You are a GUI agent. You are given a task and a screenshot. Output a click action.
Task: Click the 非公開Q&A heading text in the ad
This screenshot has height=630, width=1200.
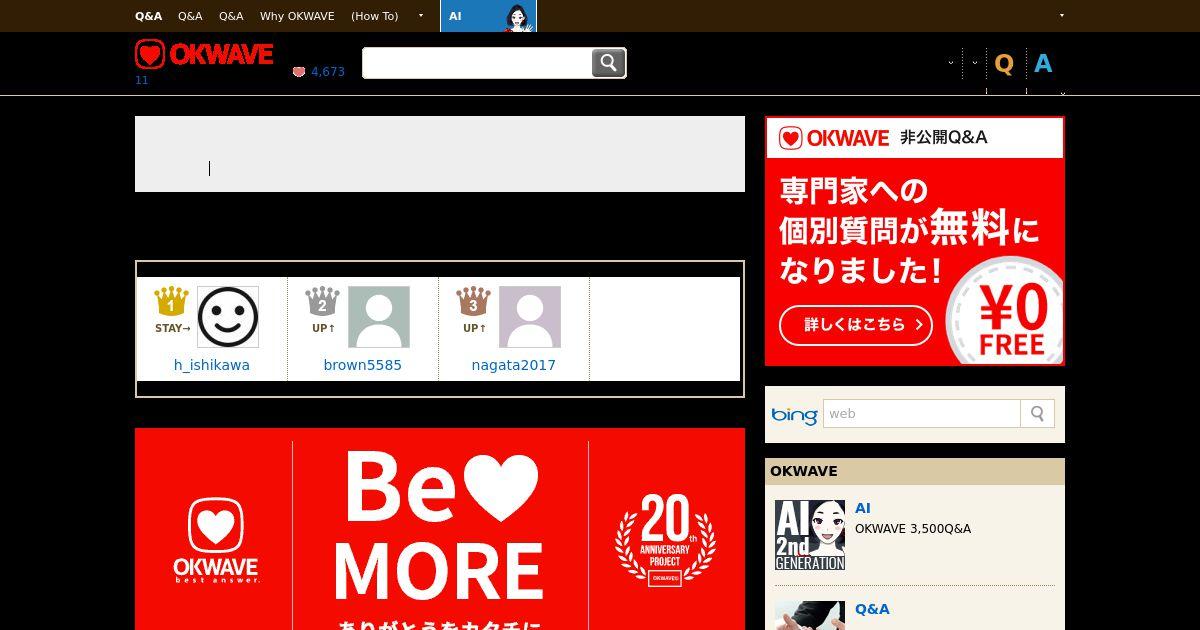943,138
